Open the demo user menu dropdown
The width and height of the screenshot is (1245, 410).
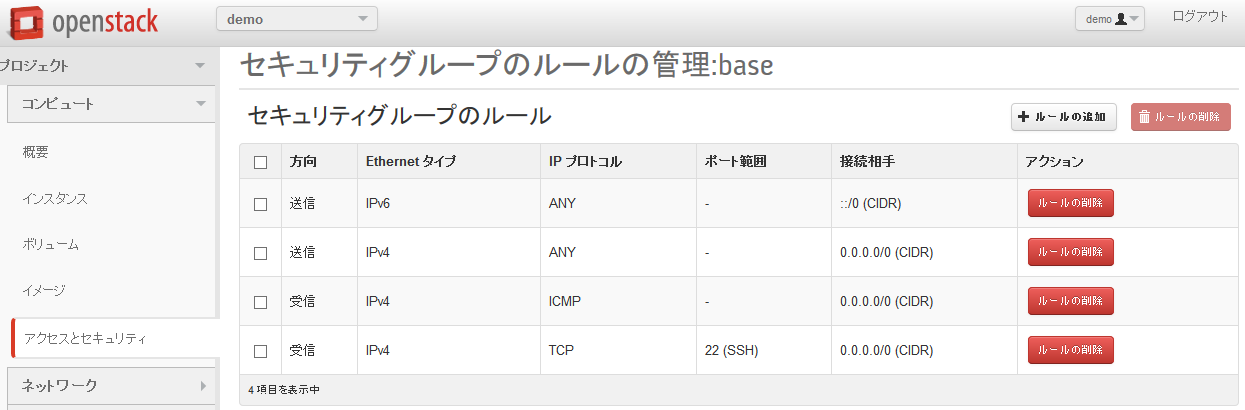1110,19
